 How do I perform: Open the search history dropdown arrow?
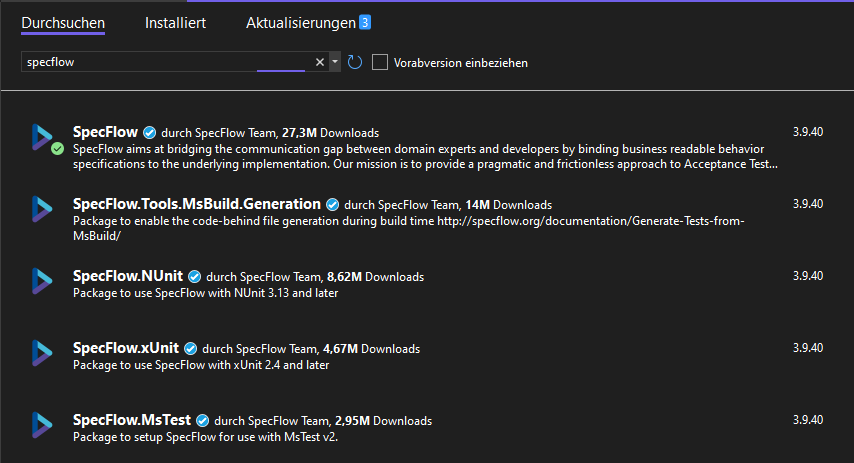click(x=335, y=62)
